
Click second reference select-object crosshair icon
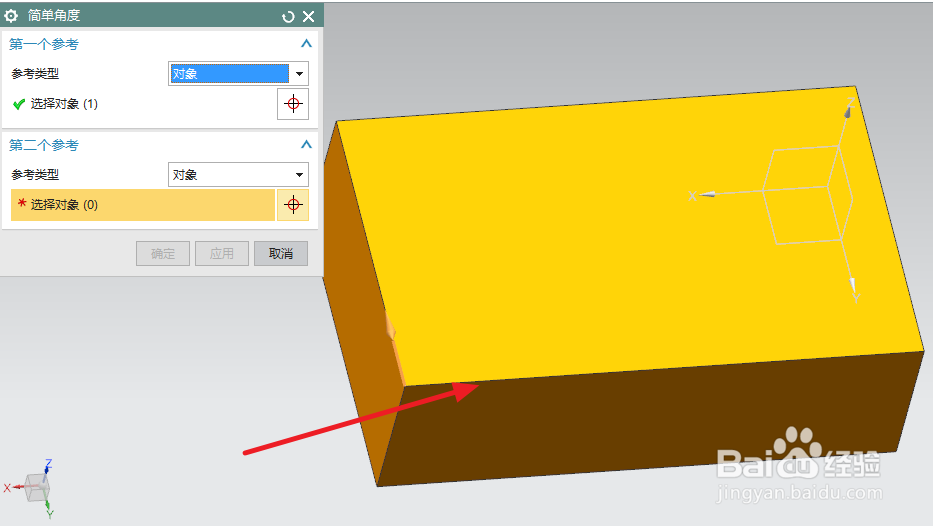(x=293, y=205)
